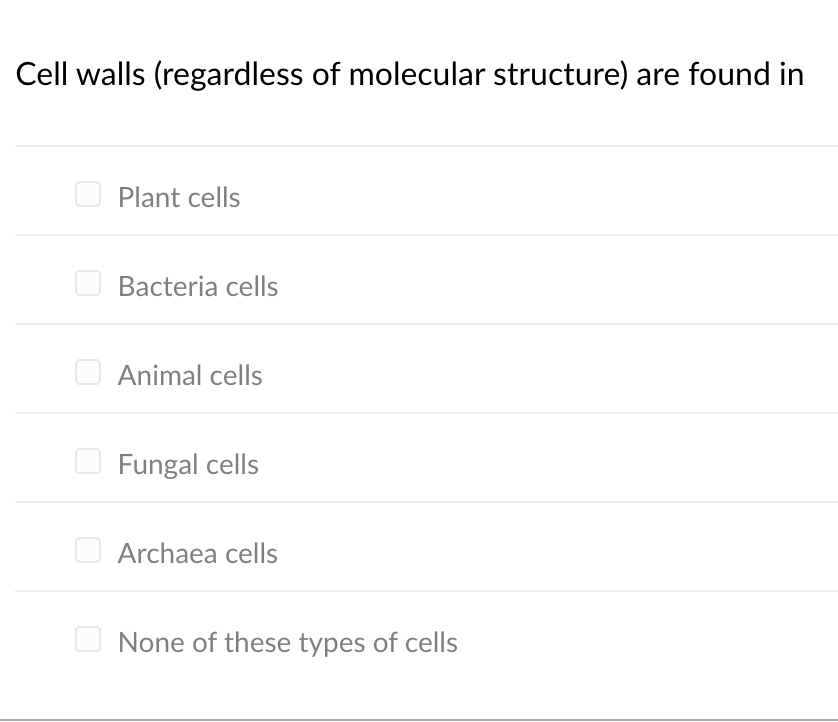Check the None of these types checkbox
The width and height of the screenshot is (838, 722).
tap(87, 639)
